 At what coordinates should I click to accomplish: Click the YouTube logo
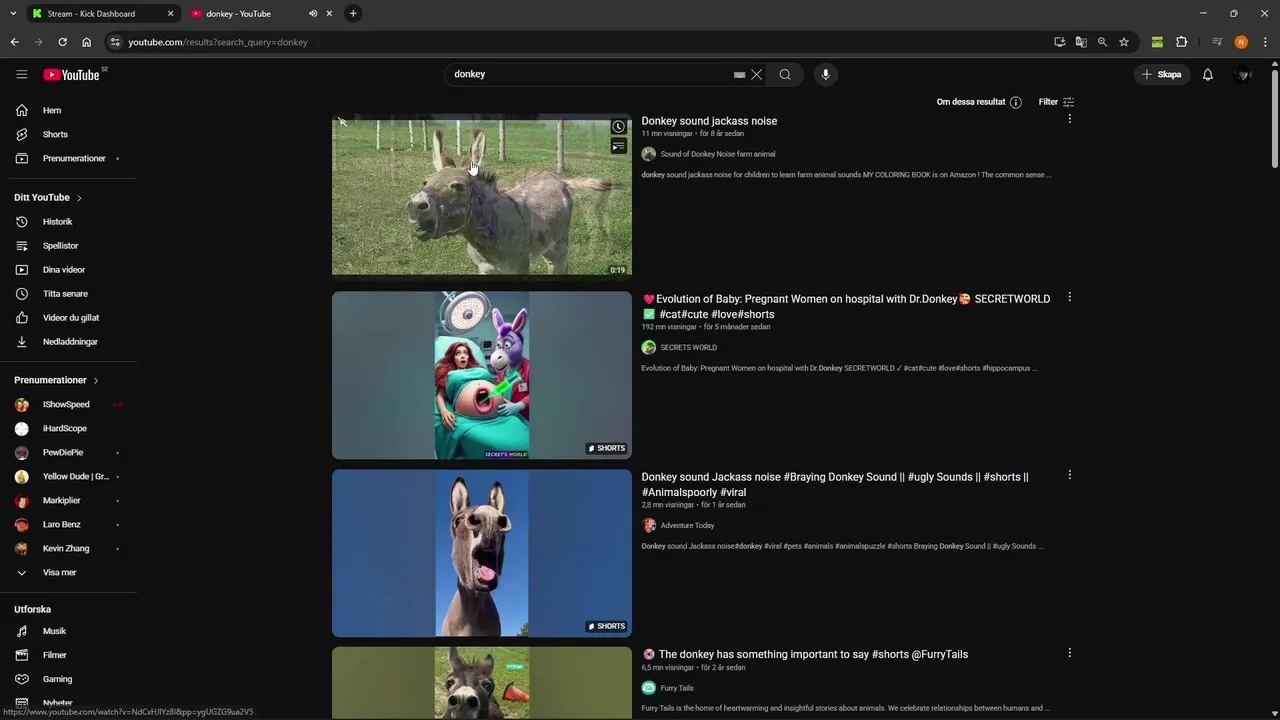tap(72, 75)
